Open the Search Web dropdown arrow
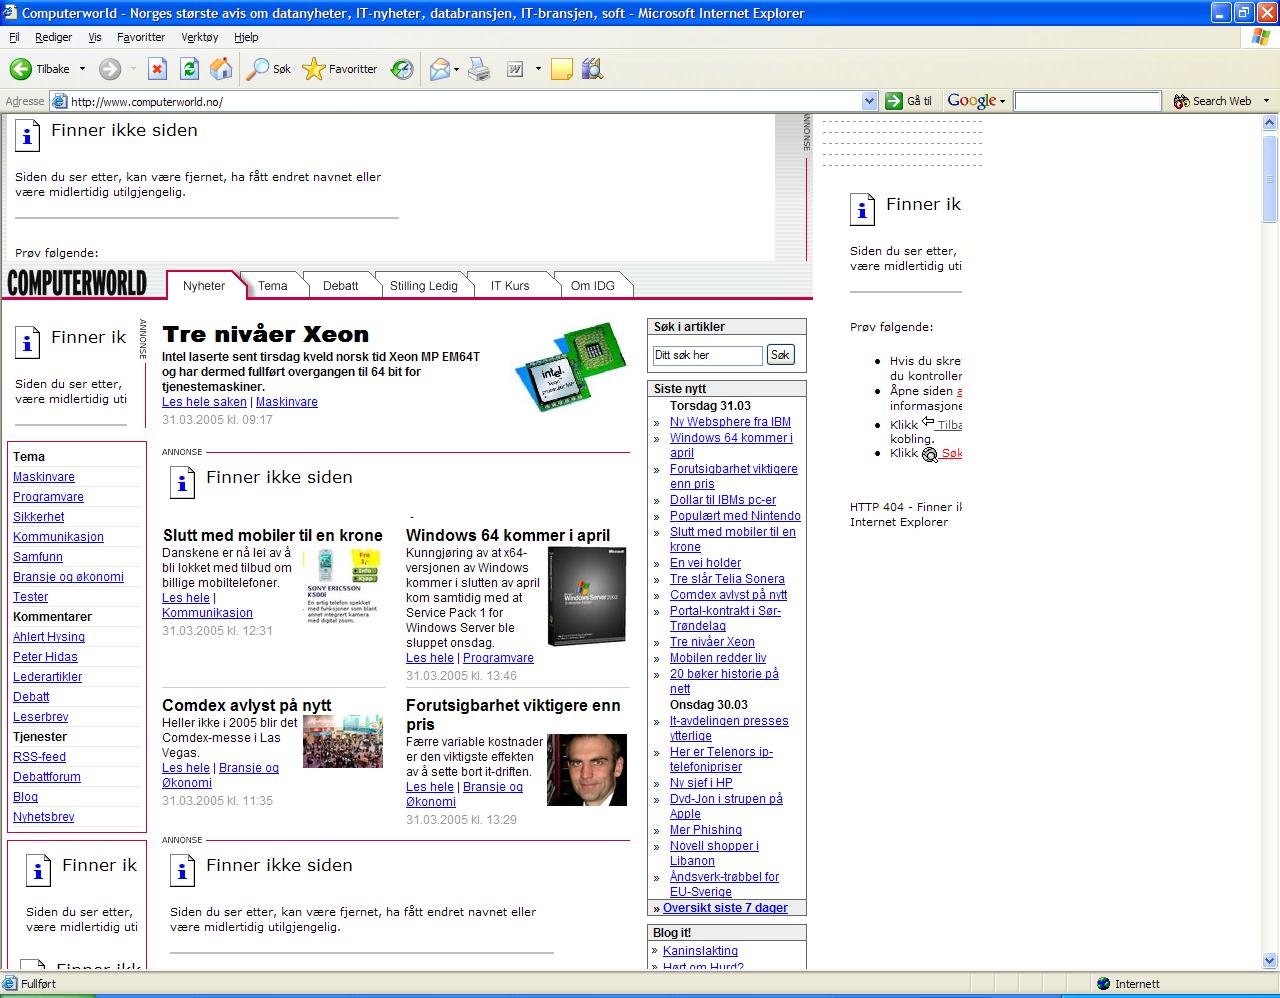Image resolution: width=1280 pixels, height=998 pixels. (x=1266, y=101)
